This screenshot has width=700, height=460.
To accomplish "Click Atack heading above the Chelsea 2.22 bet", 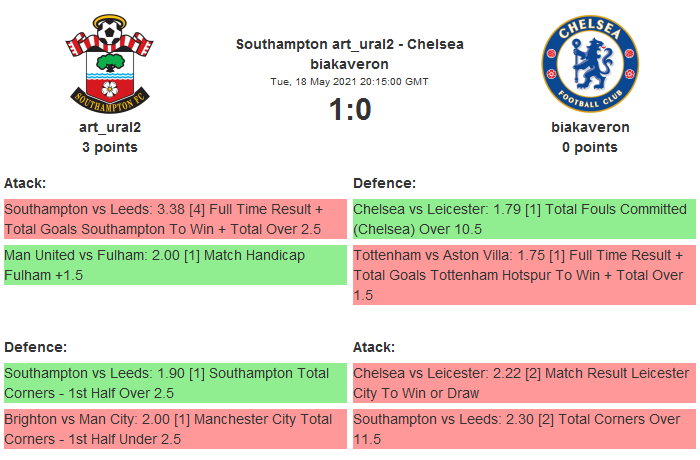I will (375, 347).
